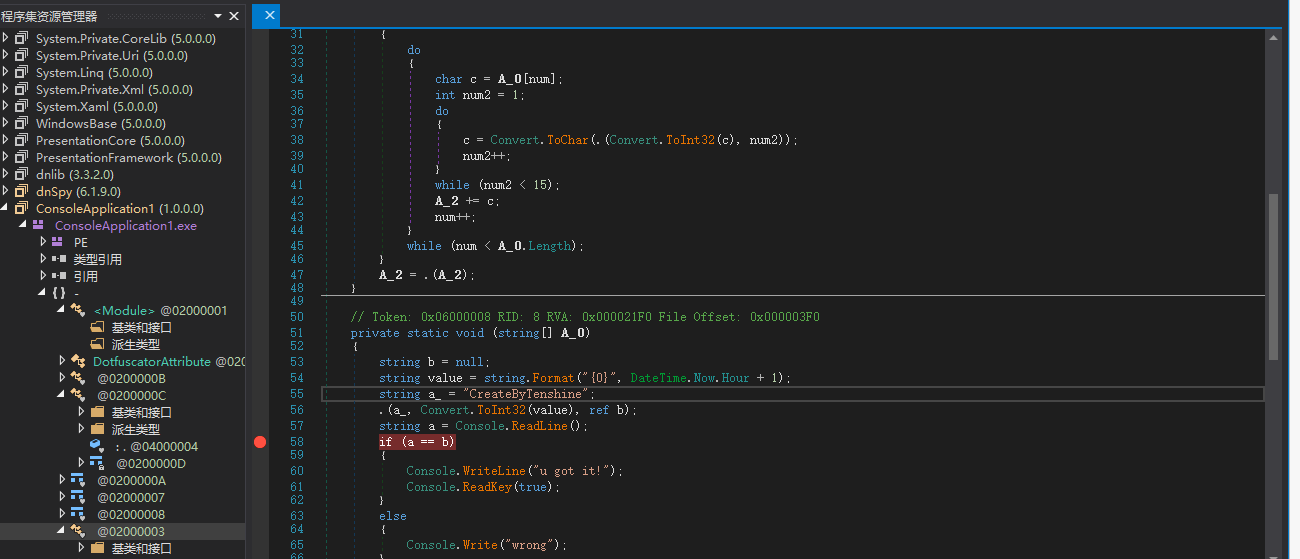Image resolution: width=1300 pixels, height=559 pixels.
Task: Click the @02000007 type icon
Action: [x=77, y=497]
